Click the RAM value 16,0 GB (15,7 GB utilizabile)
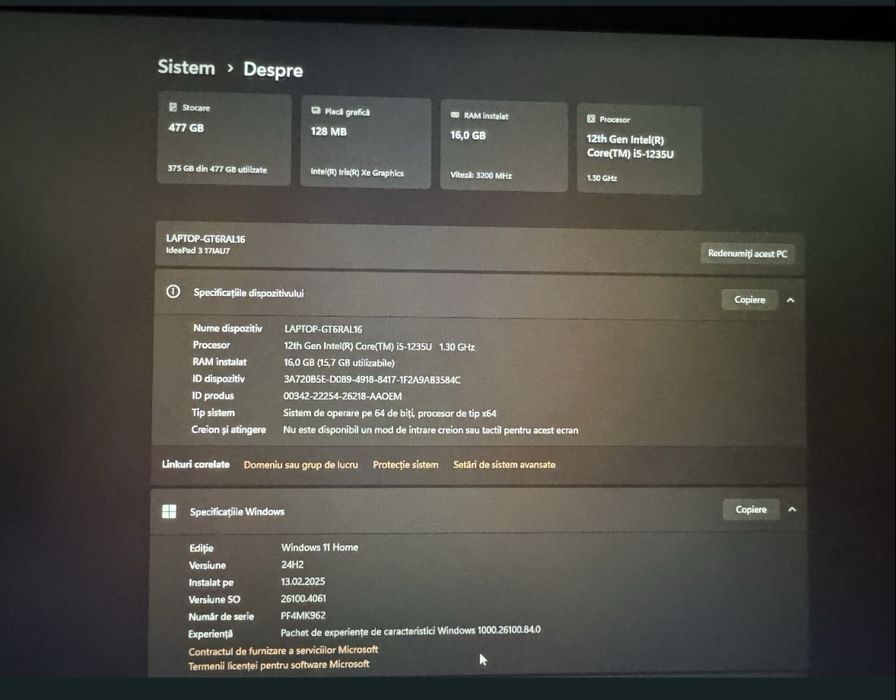The width and height of the screenshot is (896, 700). pos(339,363)
